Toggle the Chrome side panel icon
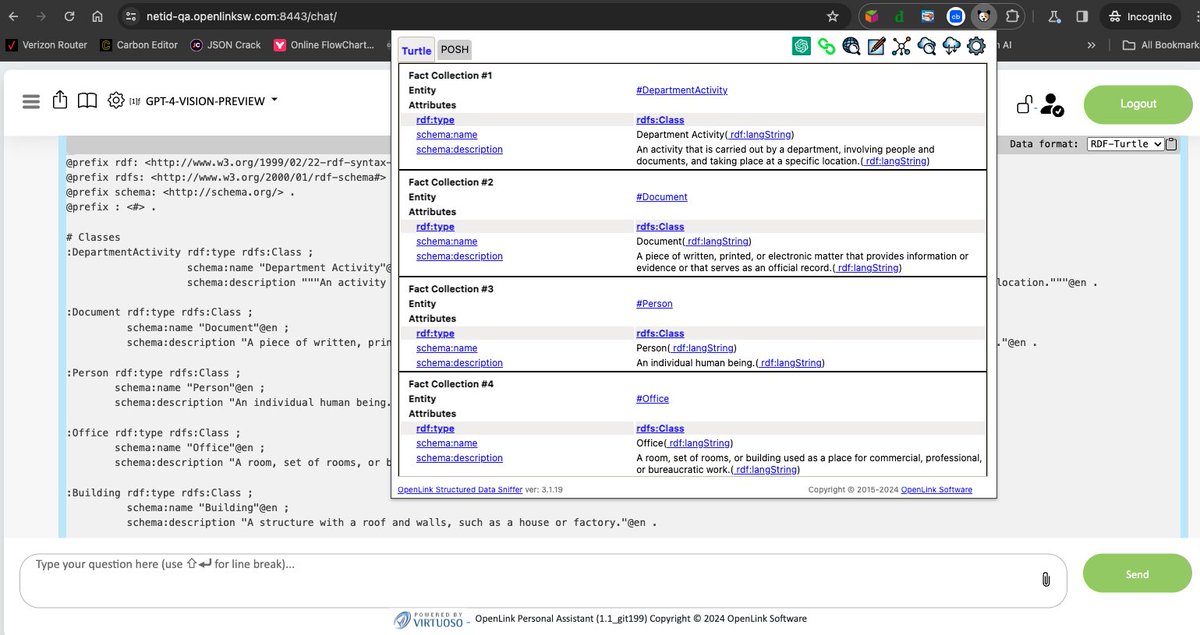The width and height of the screenshot is (1200, 635). tap(1082, 16)
